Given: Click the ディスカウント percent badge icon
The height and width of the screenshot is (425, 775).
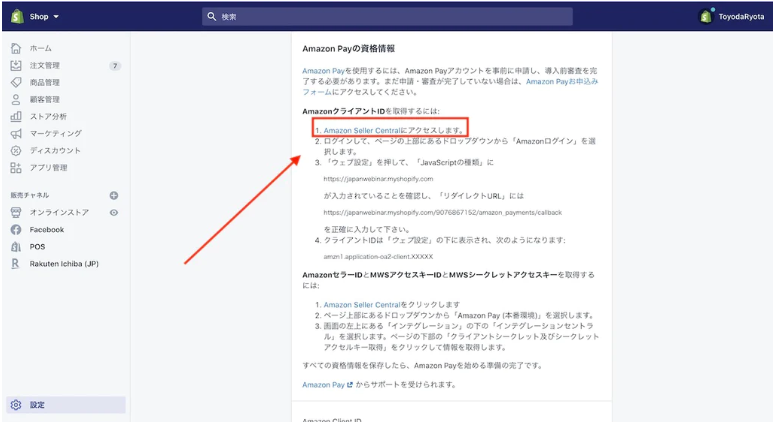Looking at the screenshot, I should click(16, 150).
